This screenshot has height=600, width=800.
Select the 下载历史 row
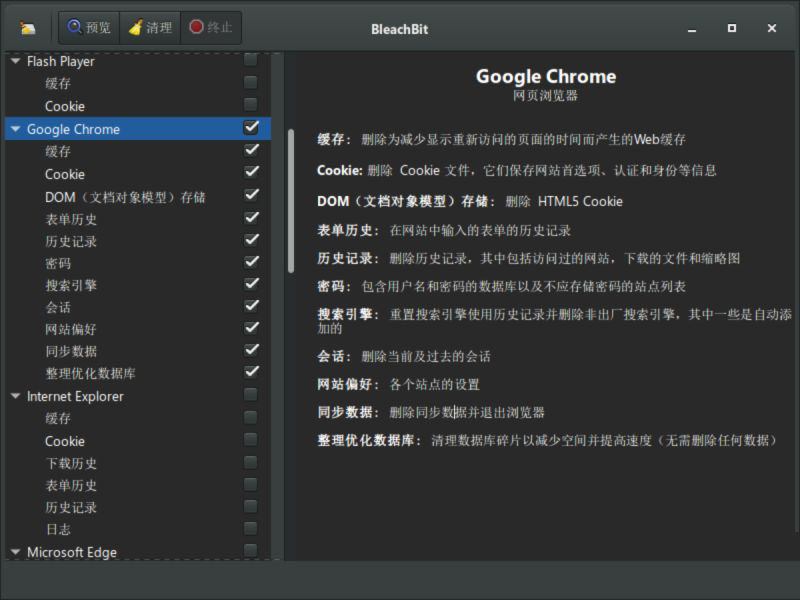(x=71, y=463)
